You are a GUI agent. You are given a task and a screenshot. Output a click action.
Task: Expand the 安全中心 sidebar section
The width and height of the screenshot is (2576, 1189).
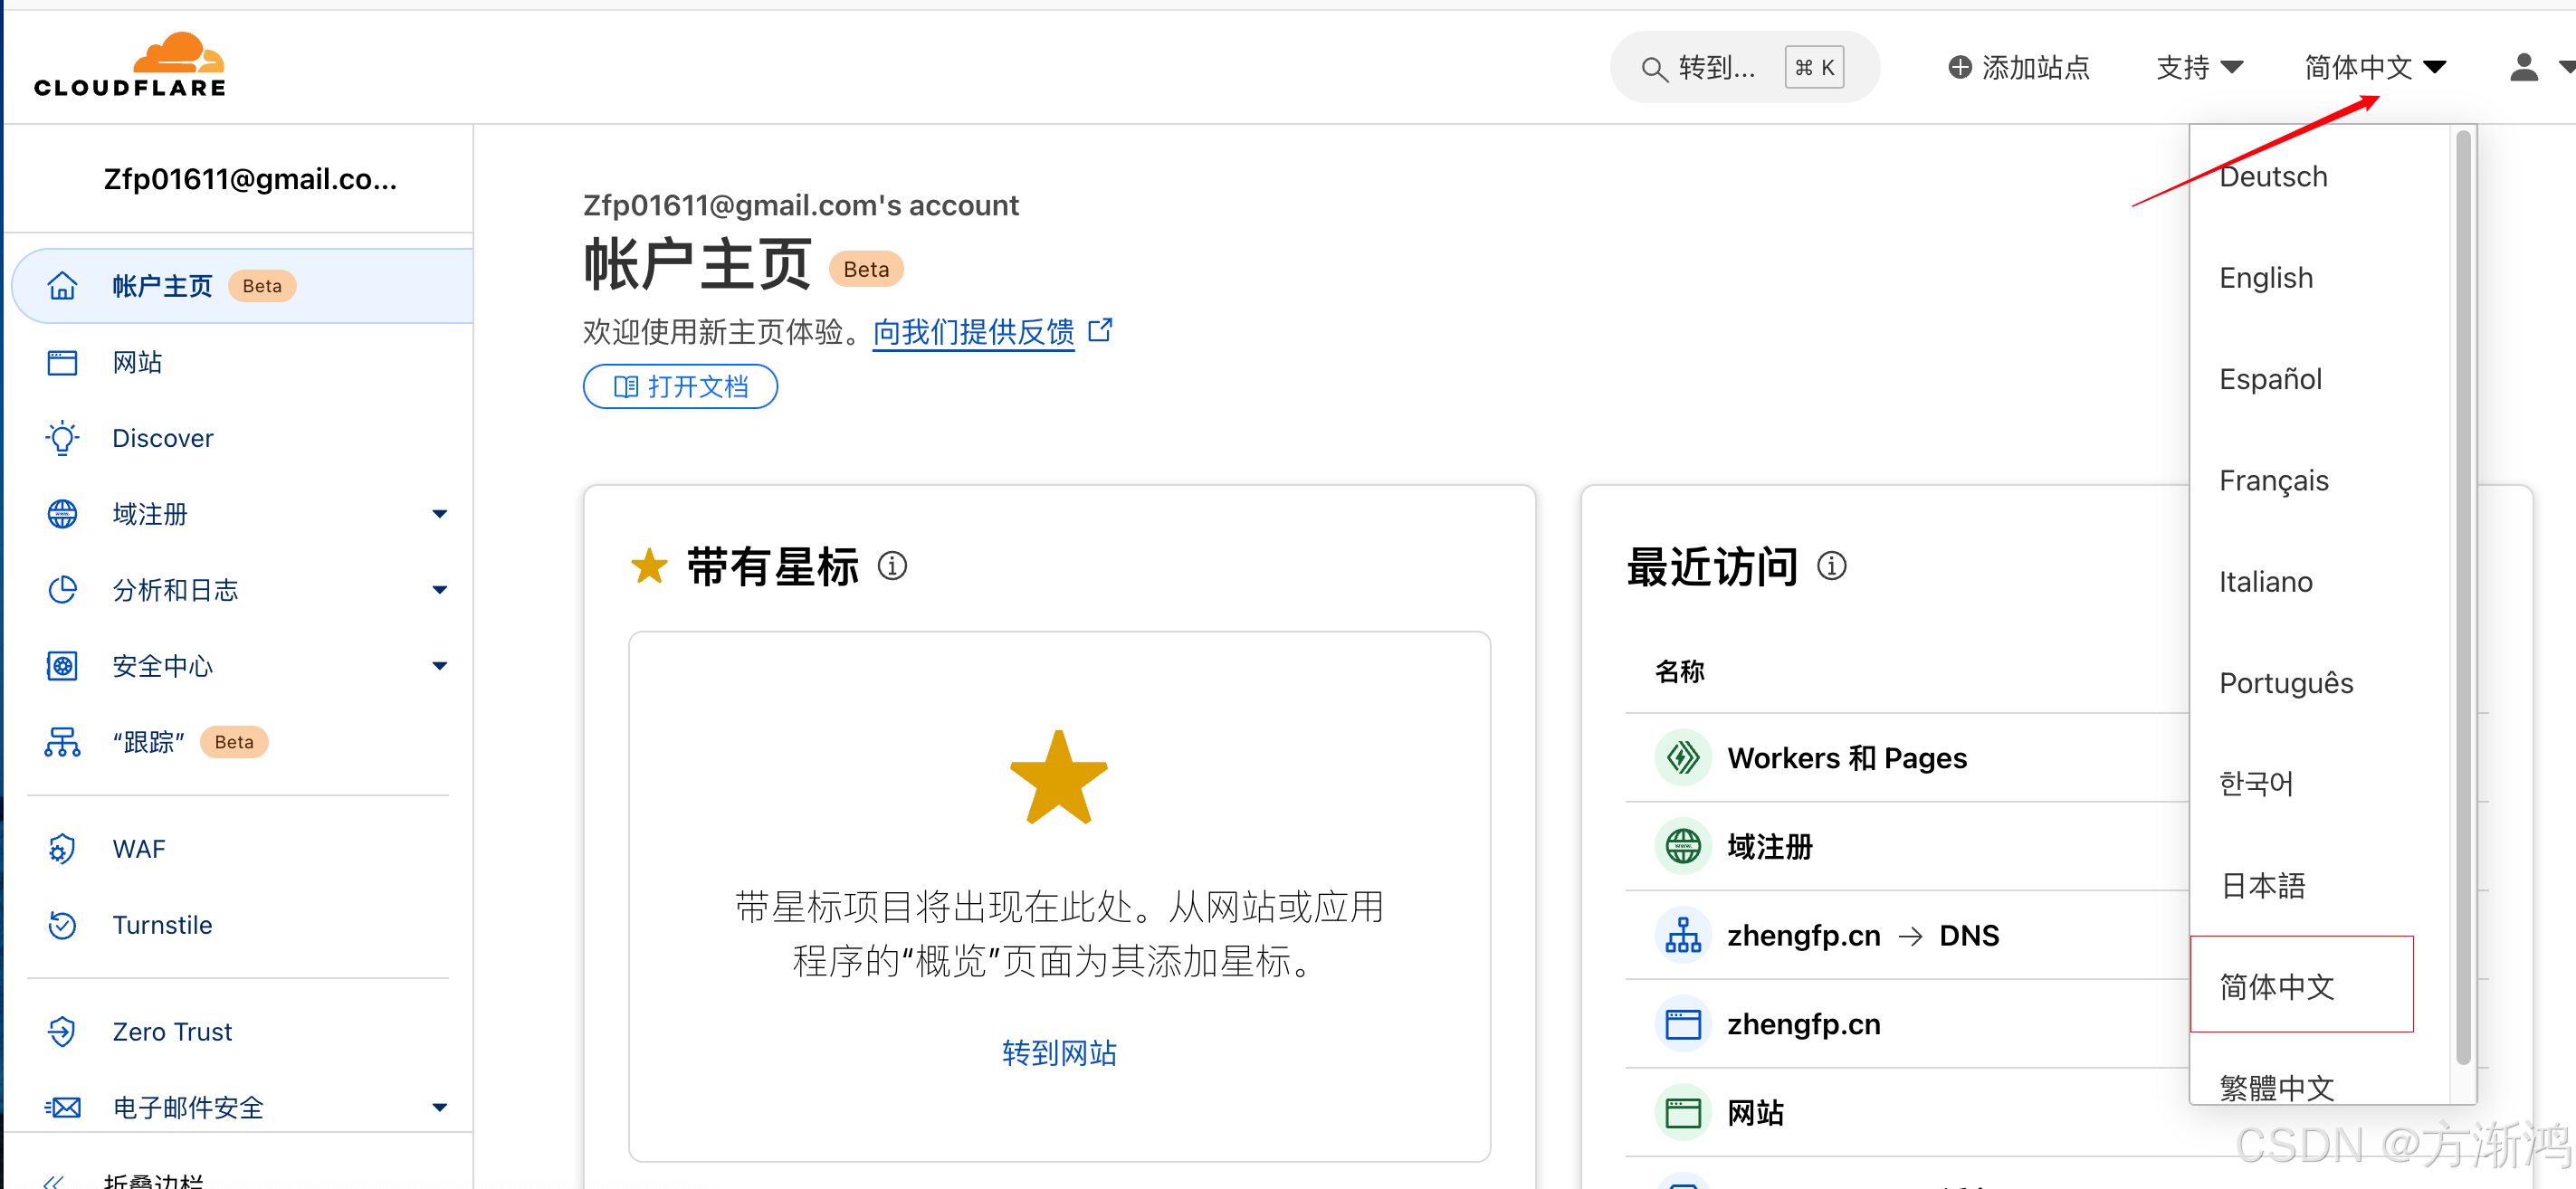tap(439, 666)
